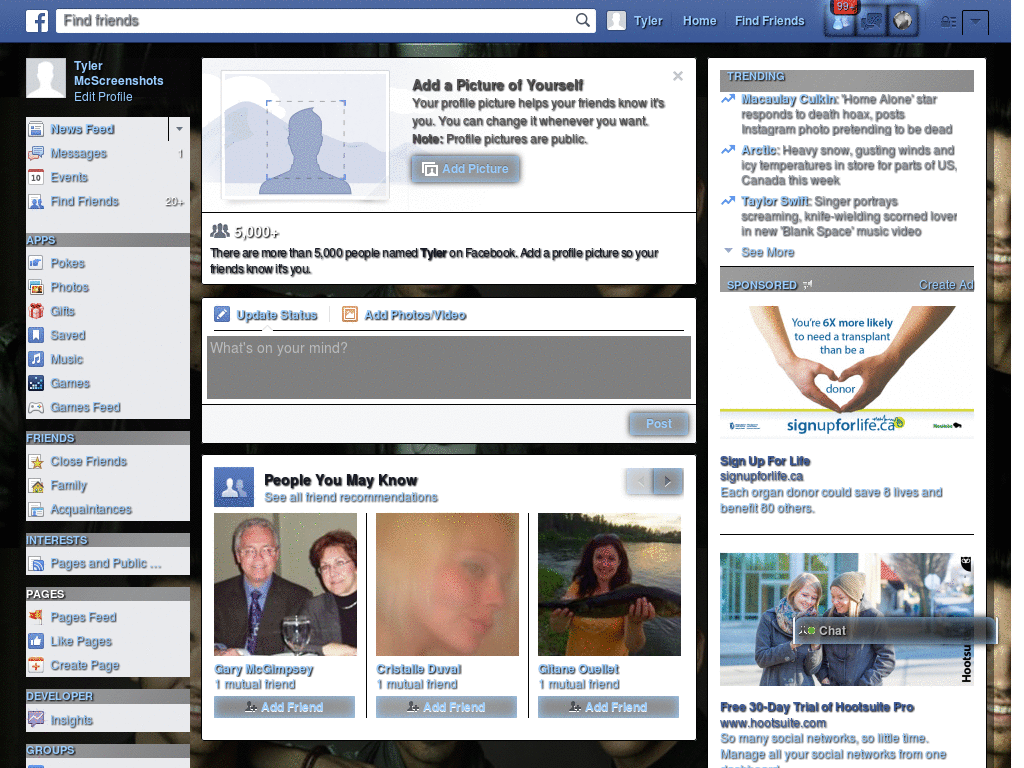Image resolution: width=1024 pixels, height=768 pixels.
Task: Open messages icon in top bar
Action: click(x=871, y=22)
